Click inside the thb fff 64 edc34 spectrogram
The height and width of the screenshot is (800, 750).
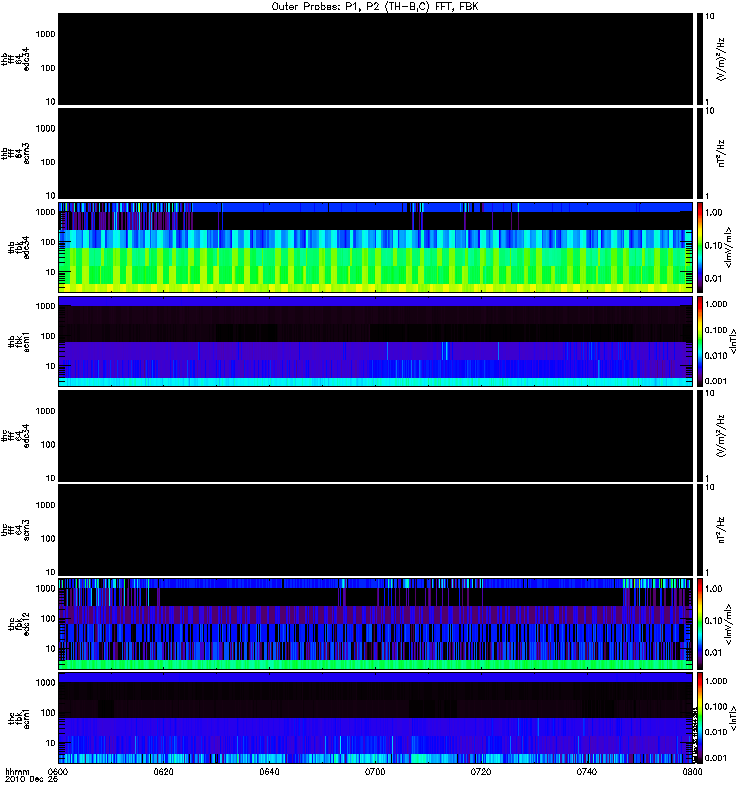[x=375, y=59]
